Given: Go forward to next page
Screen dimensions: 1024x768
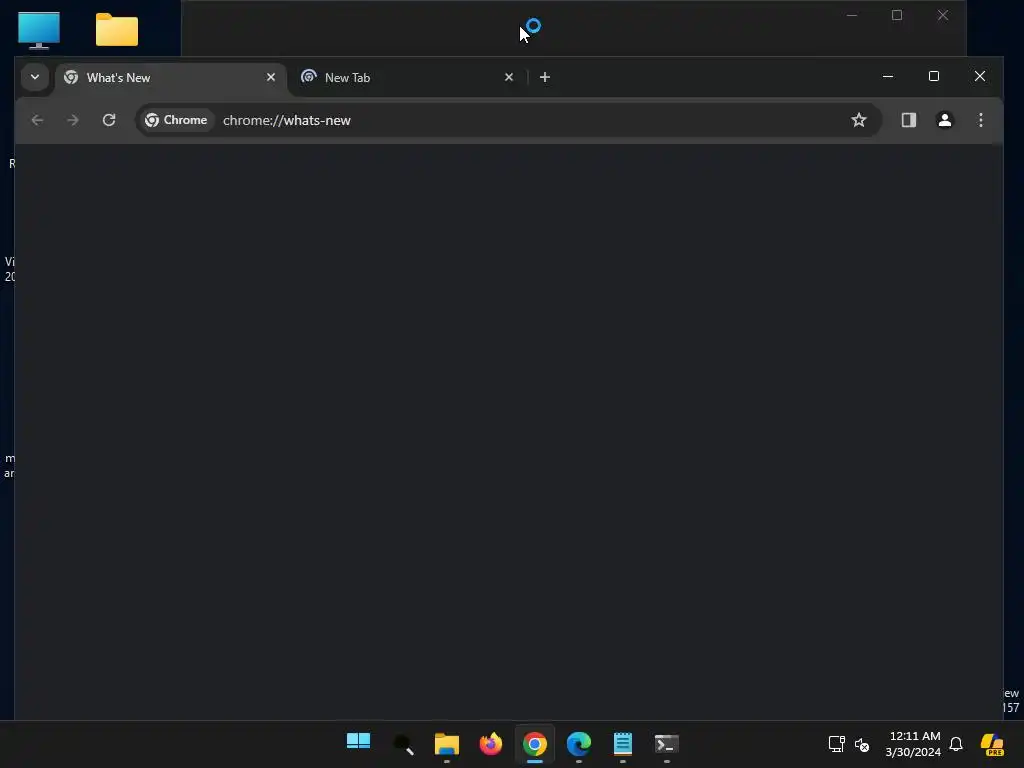Looking at the screenshot, I should [x=72, y=120].
